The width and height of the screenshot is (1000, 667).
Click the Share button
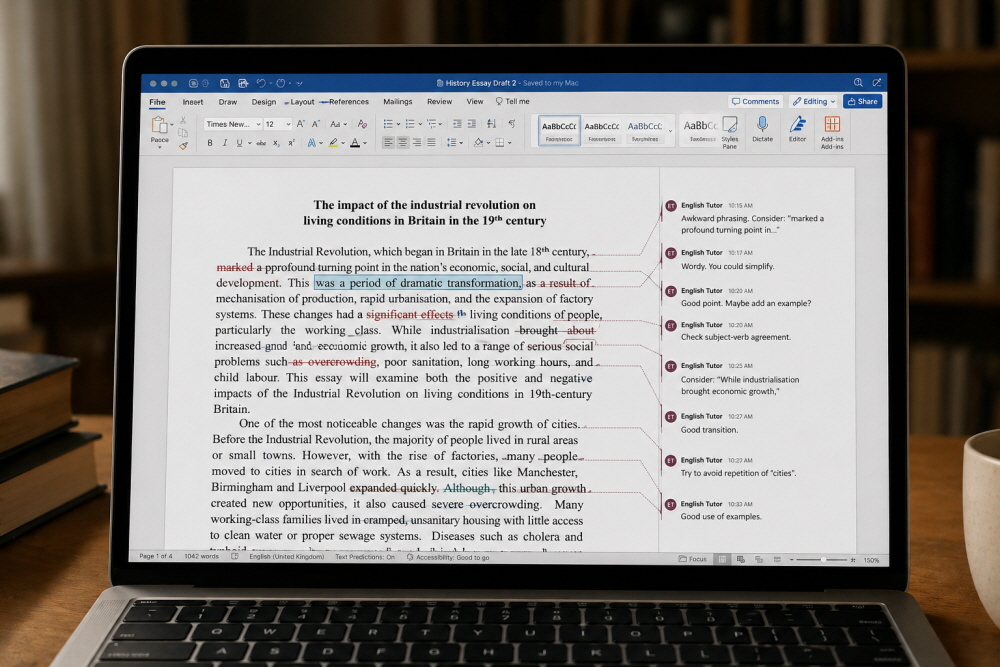click(862, 101)
